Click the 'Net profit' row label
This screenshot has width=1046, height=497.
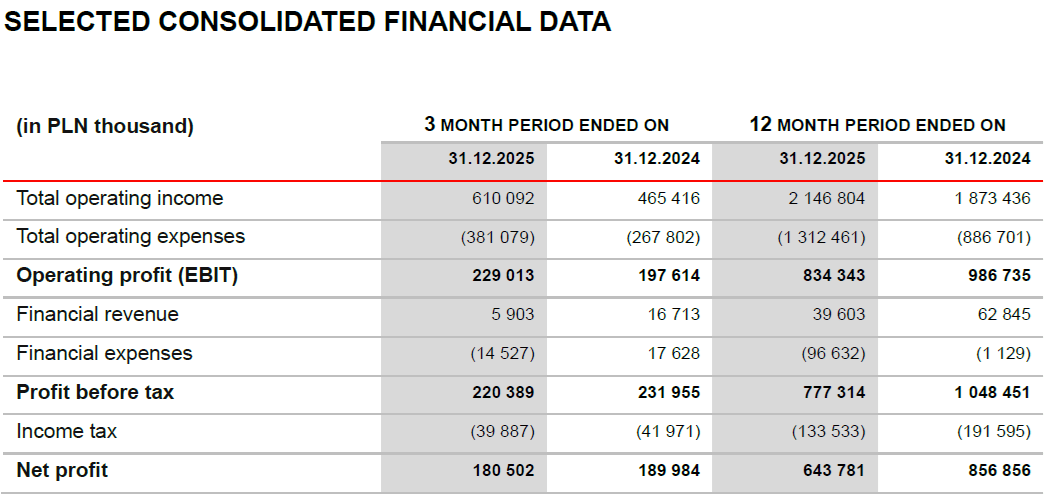point(62,470)
